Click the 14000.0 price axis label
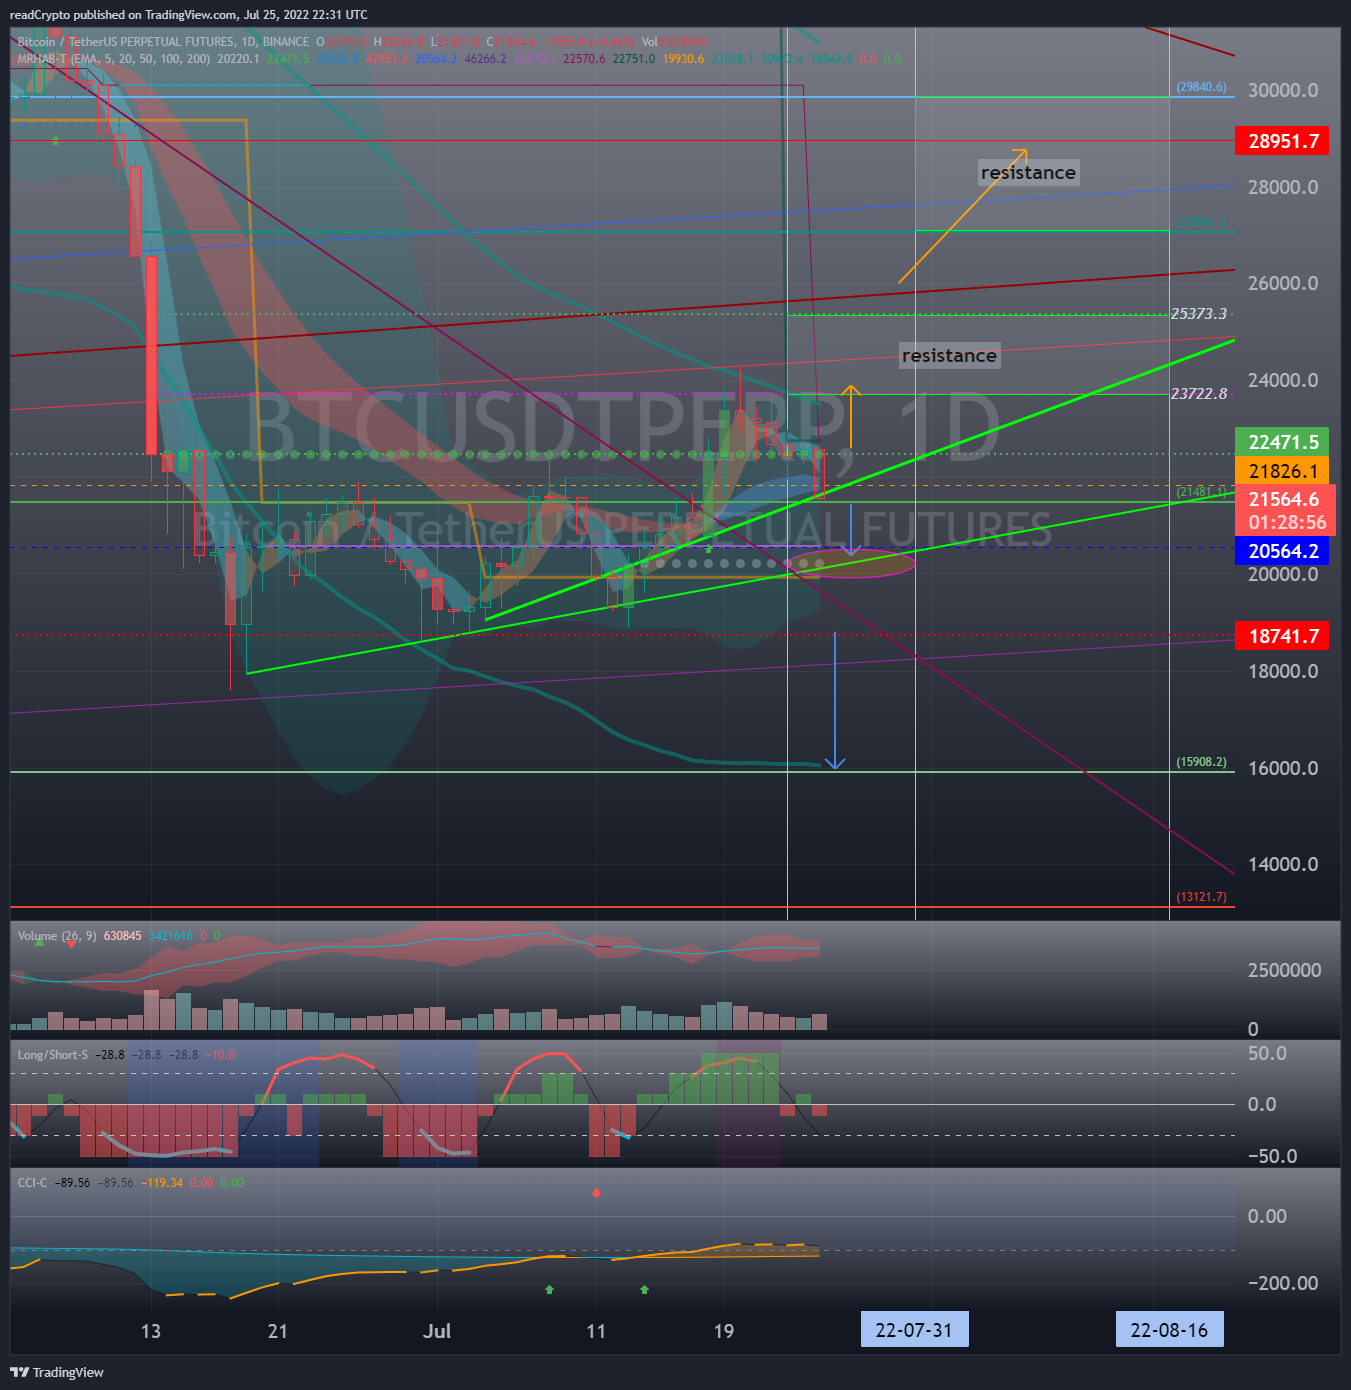The image size is (1351, 1390). pos(1283,864)
